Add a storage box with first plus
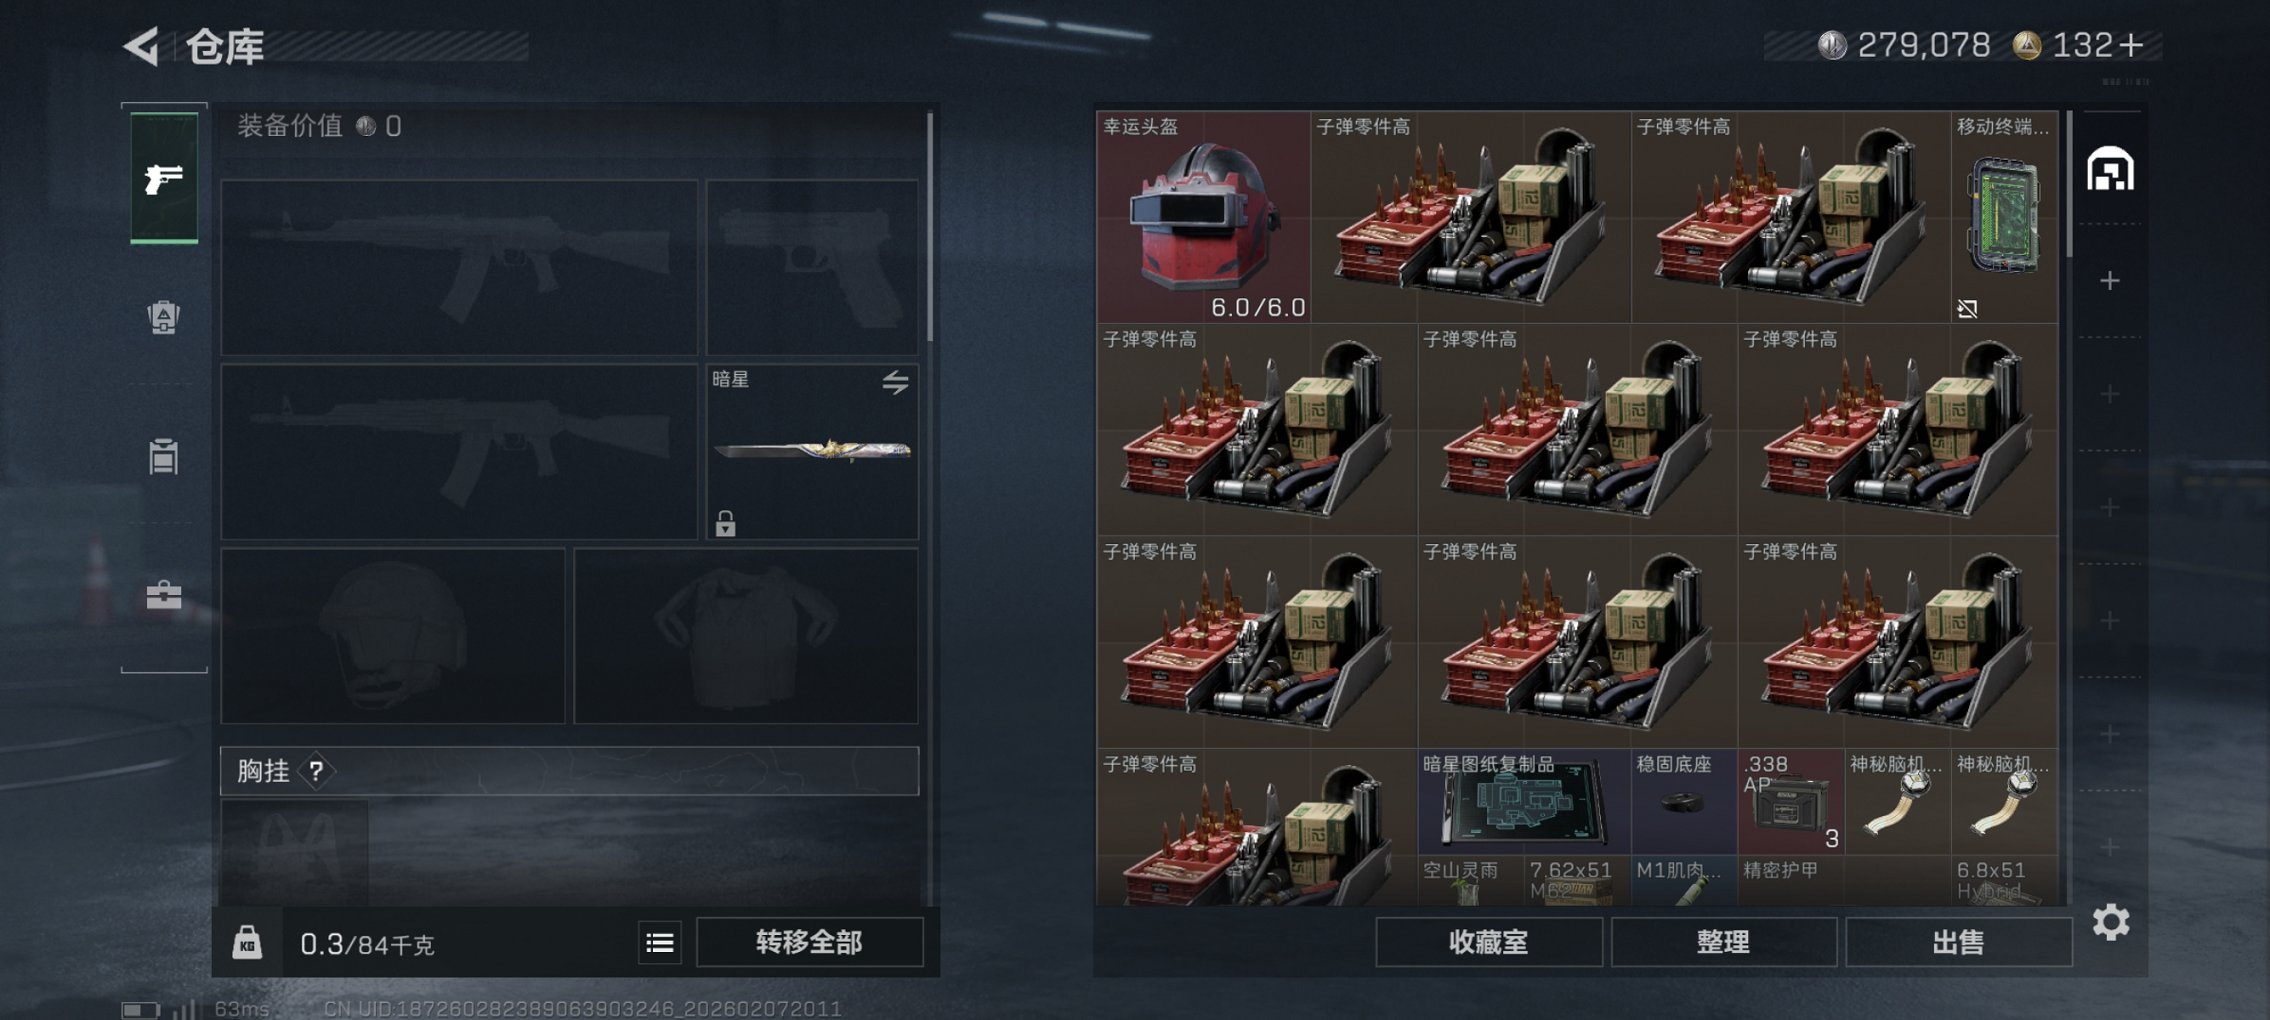 coord(2110,281)
